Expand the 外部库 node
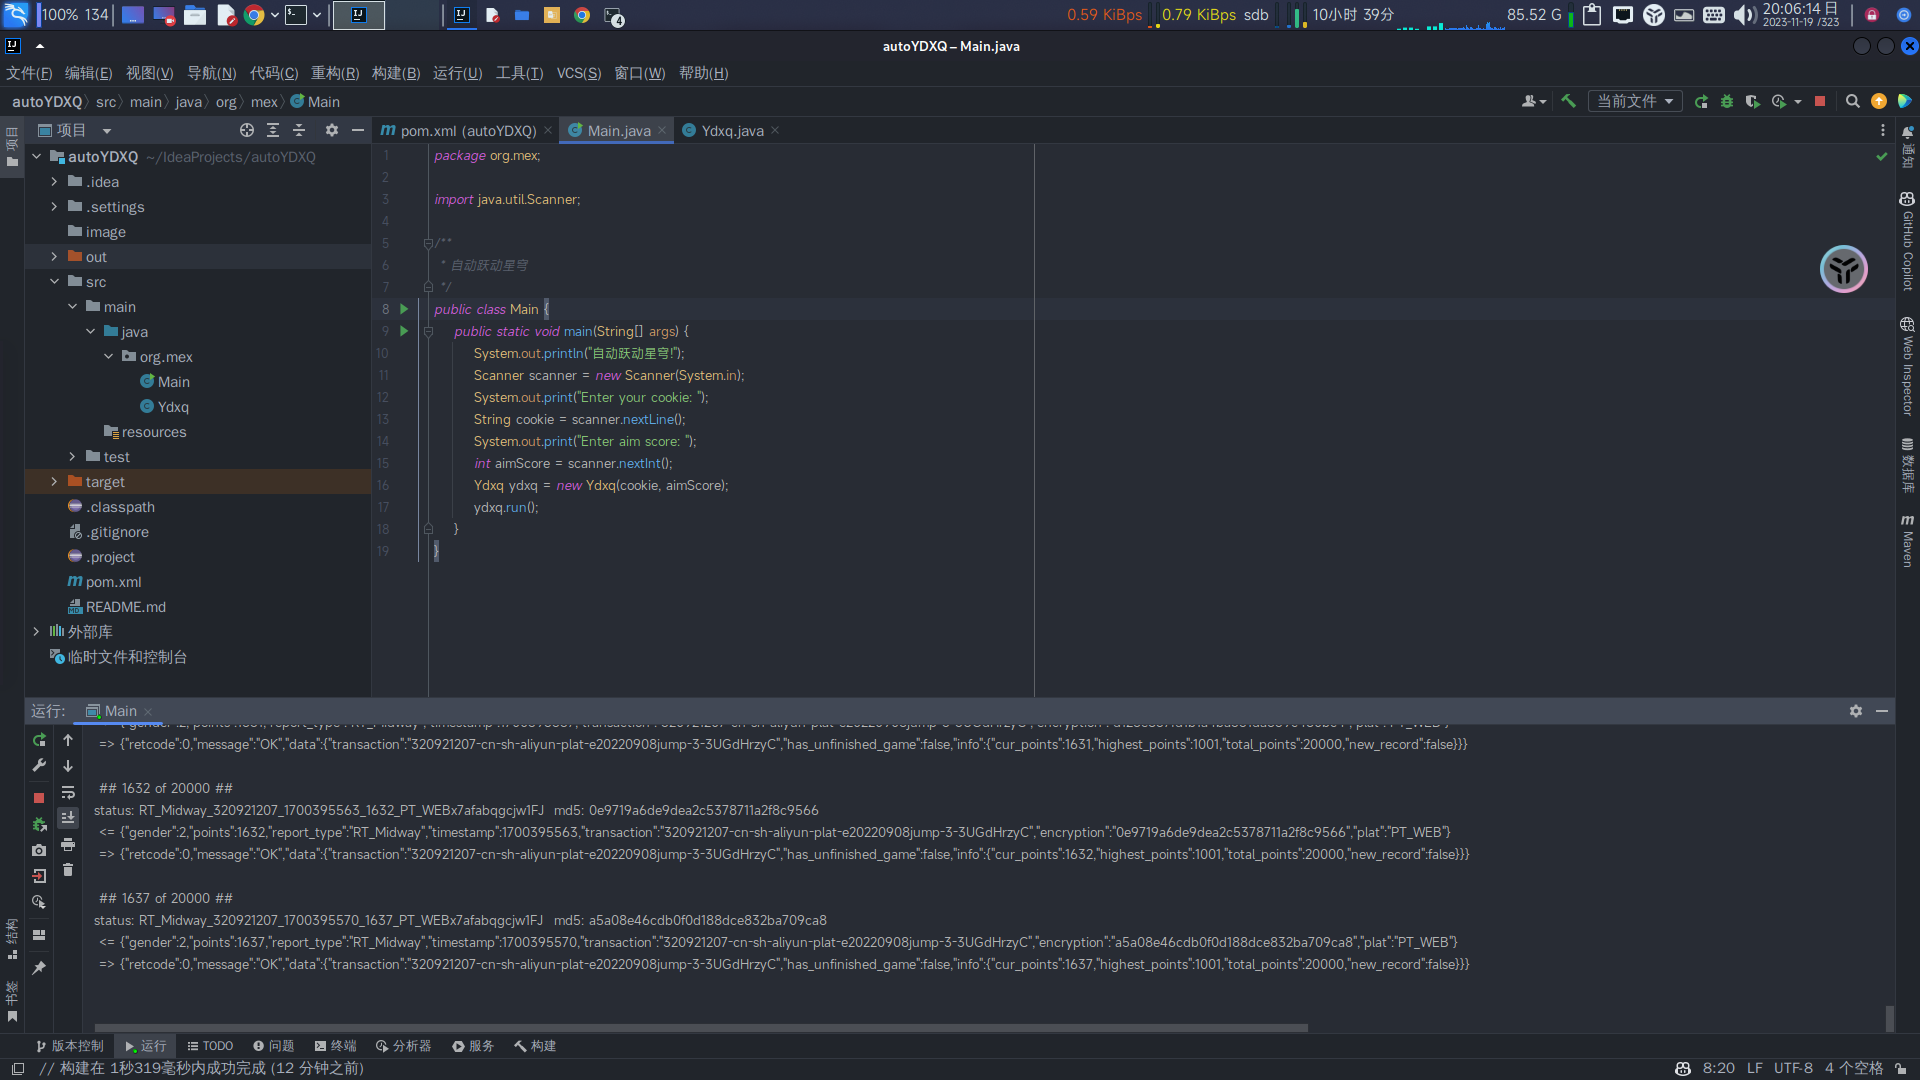The image size is (1920, 1080). pos(36,631)
